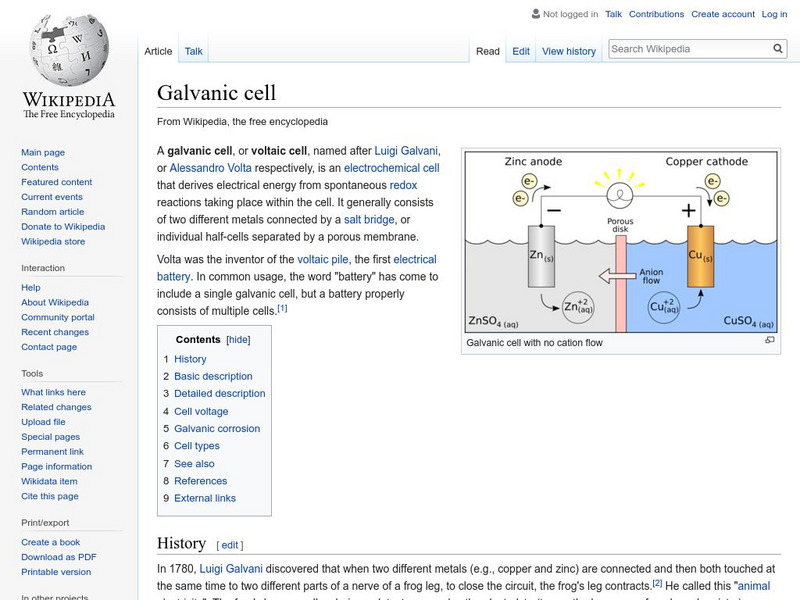Open the Contributions link

656,14
